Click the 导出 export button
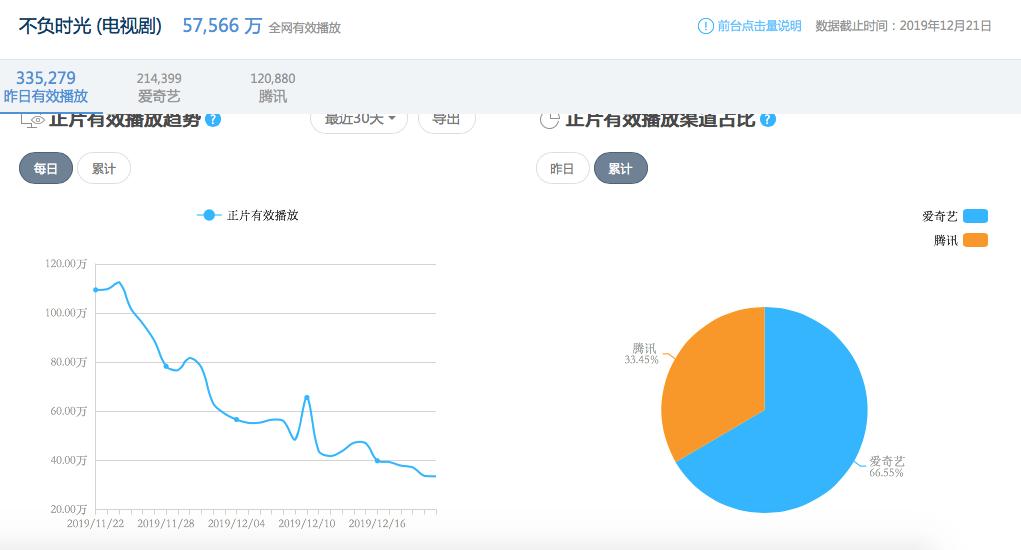Screen dimensions: 1021x550 pyautogui.click(x=447, y=120)
